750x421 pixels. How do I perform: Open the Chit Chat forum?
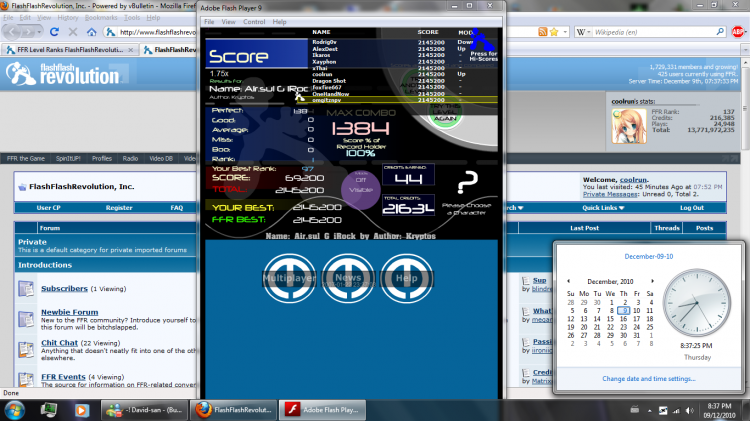pos(59,343)
